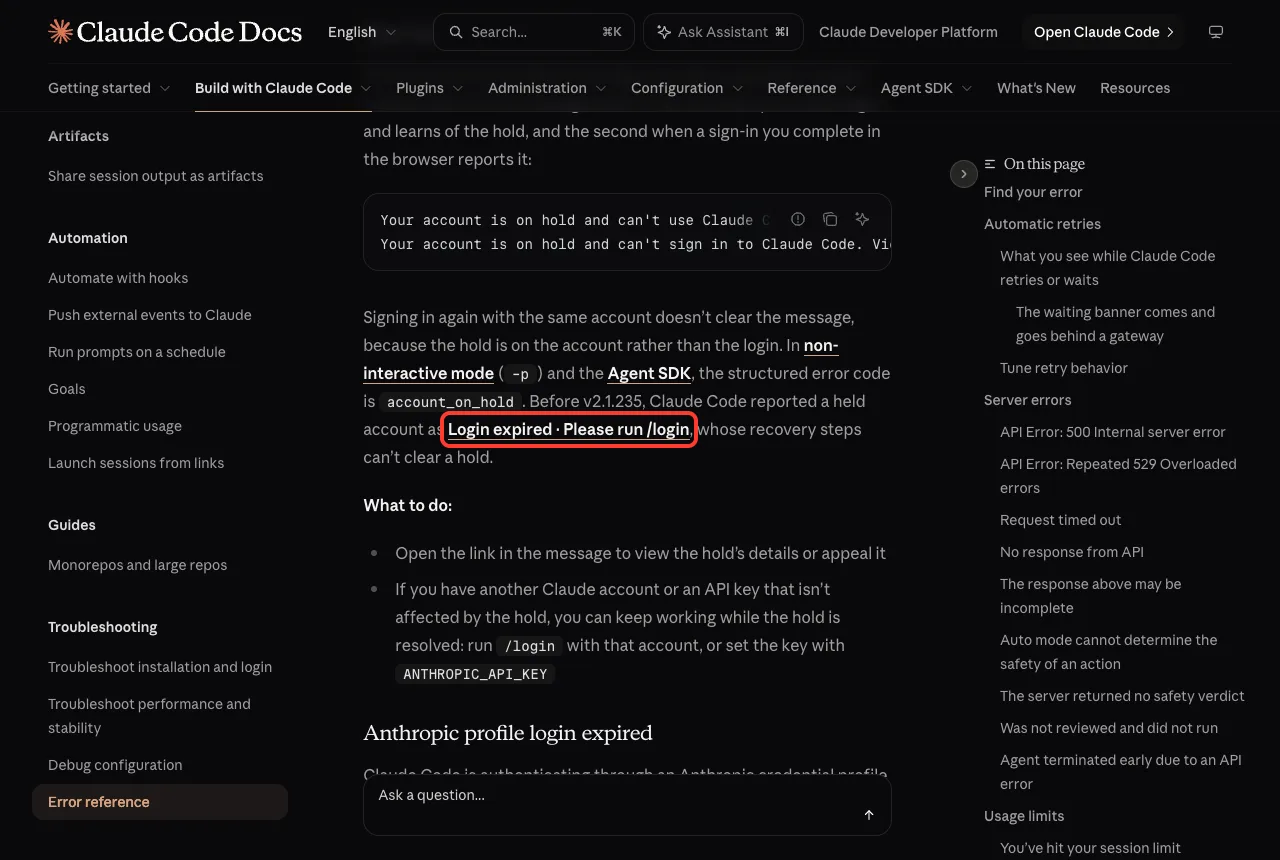The image size is (1280, 860).
Task: Open Claude Developer Platform link
Action: point(908,32)
